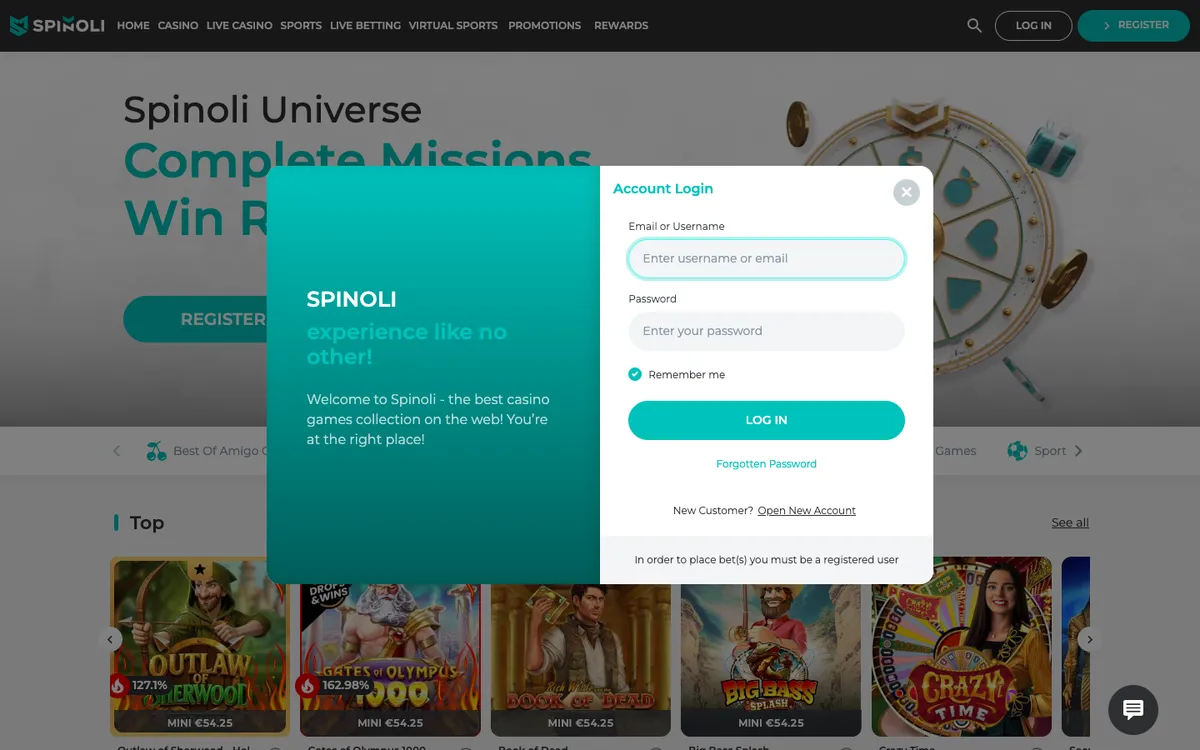Open the Sports menu item
Viewport: 1200px width, 750px height.
pos(301,26)
